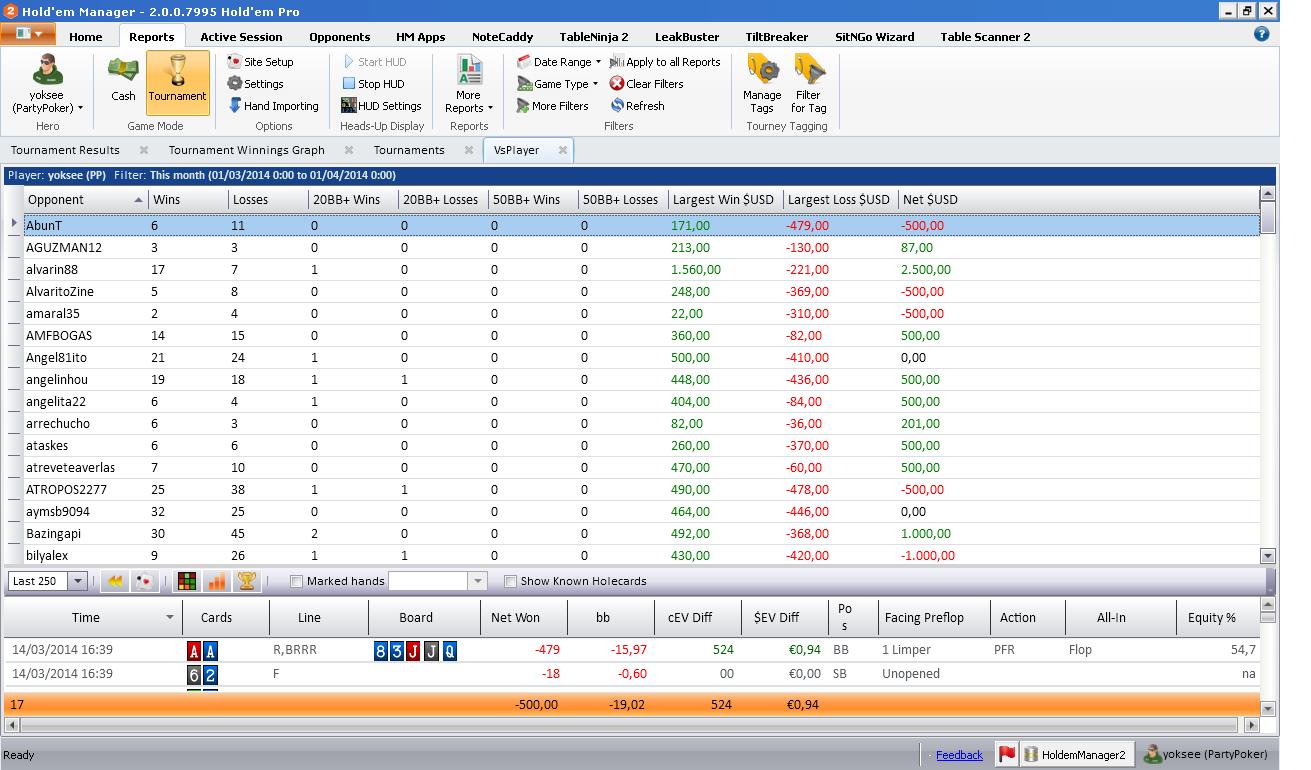Open the Last 250 hands dropdown
1311x770 pixels.
78,581
